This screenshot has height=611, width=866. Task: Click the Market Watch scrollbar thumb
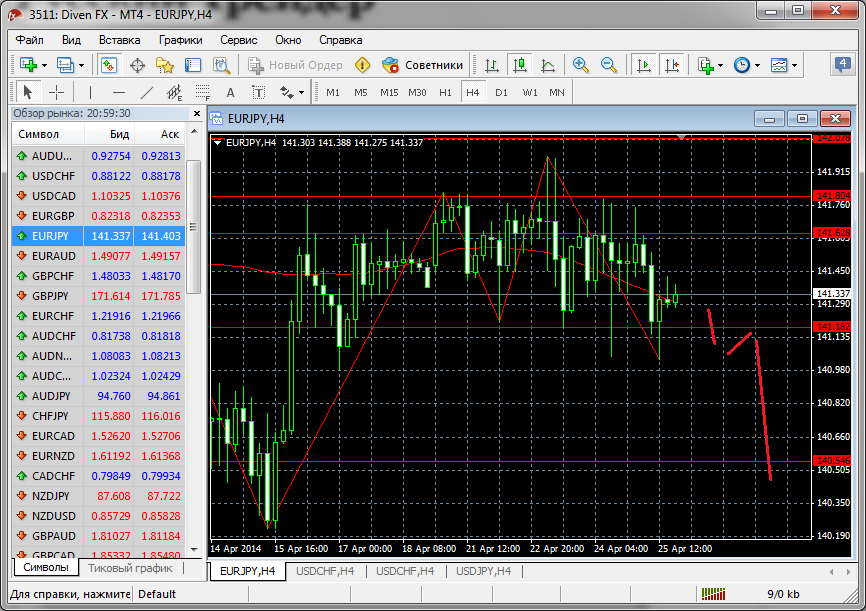point(194,227)
